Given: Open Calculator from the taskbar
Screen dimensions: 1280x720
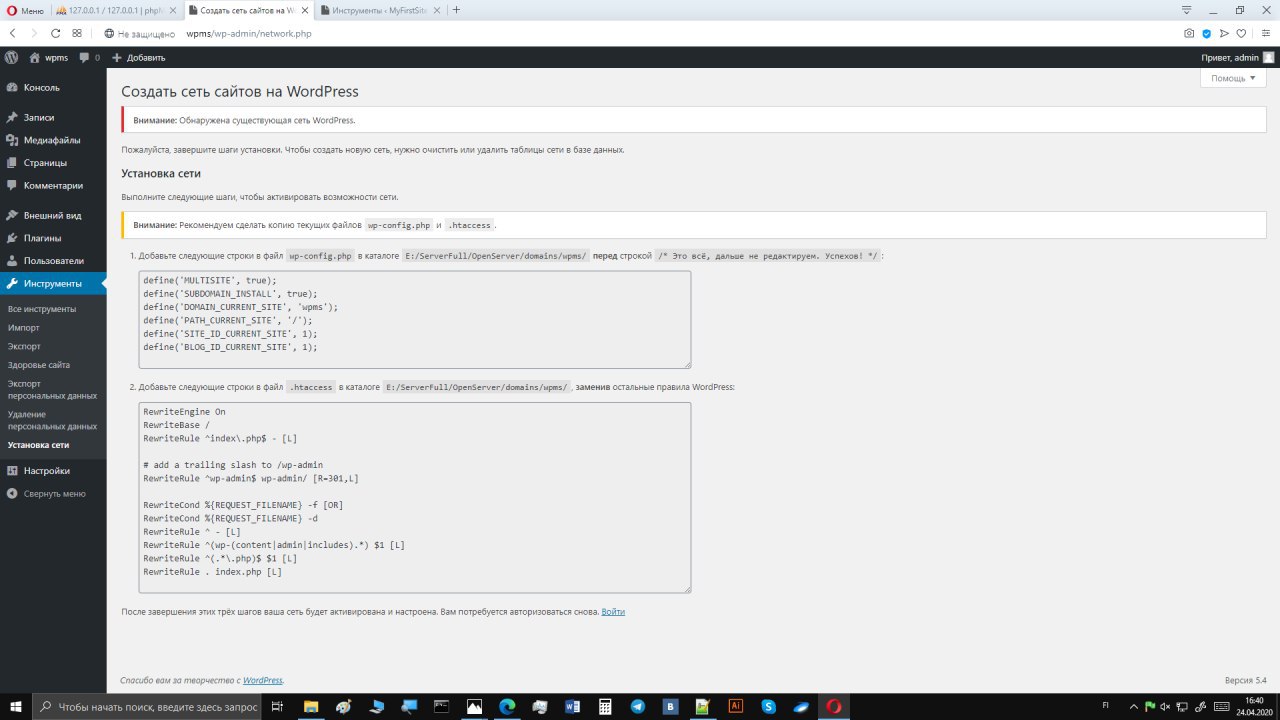Looking at the screenshot, I should pos(604,706).
